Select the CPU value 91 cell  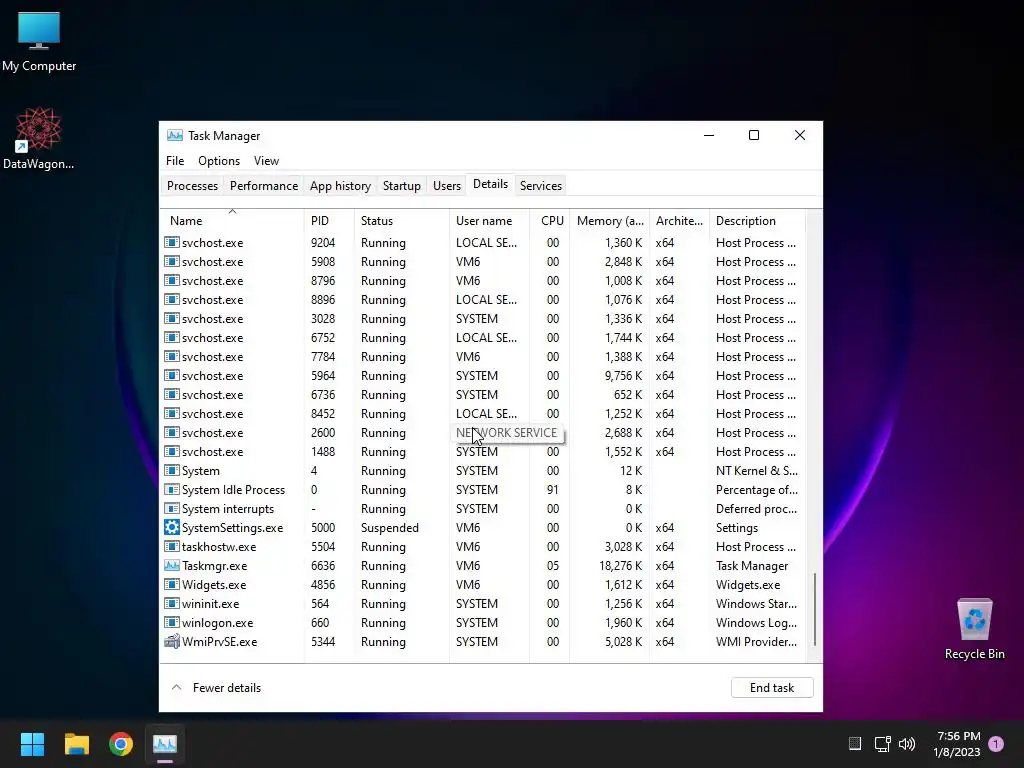[552, 490]
